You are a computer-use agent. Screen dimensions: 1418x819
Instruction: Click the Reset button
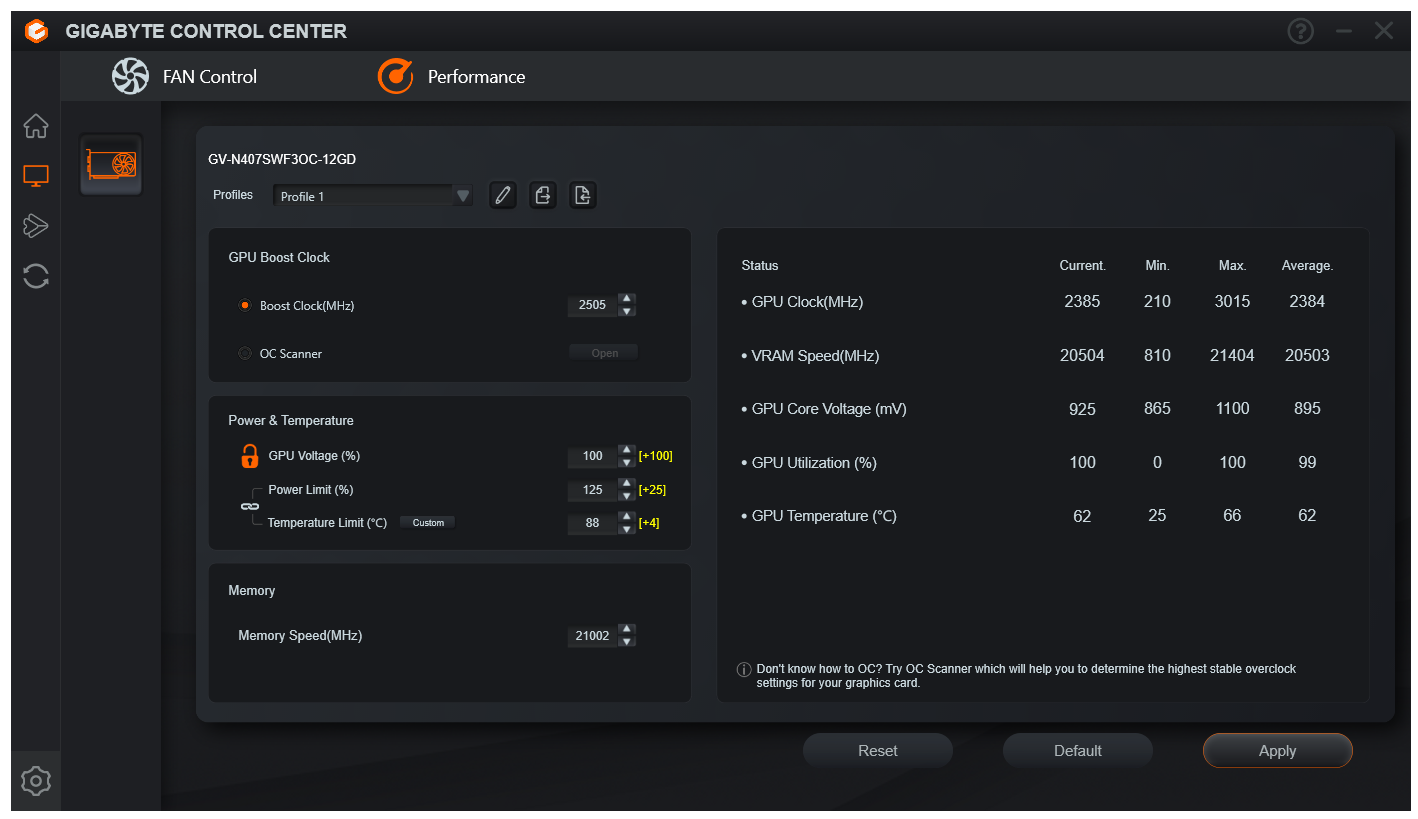pyautogui.click(x=878, y=751)
